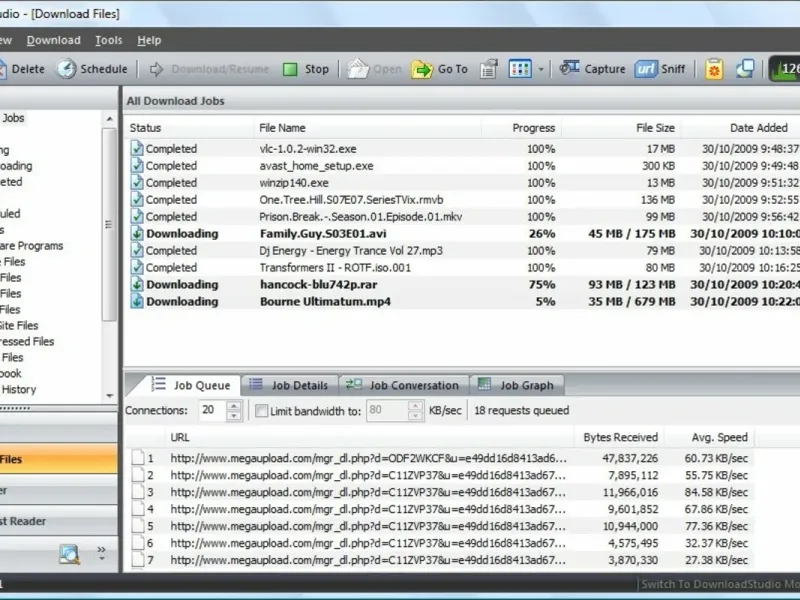Raise the bandwidth limit with up arrow
The height and width of the screenshot is (600, 800).
415,406
